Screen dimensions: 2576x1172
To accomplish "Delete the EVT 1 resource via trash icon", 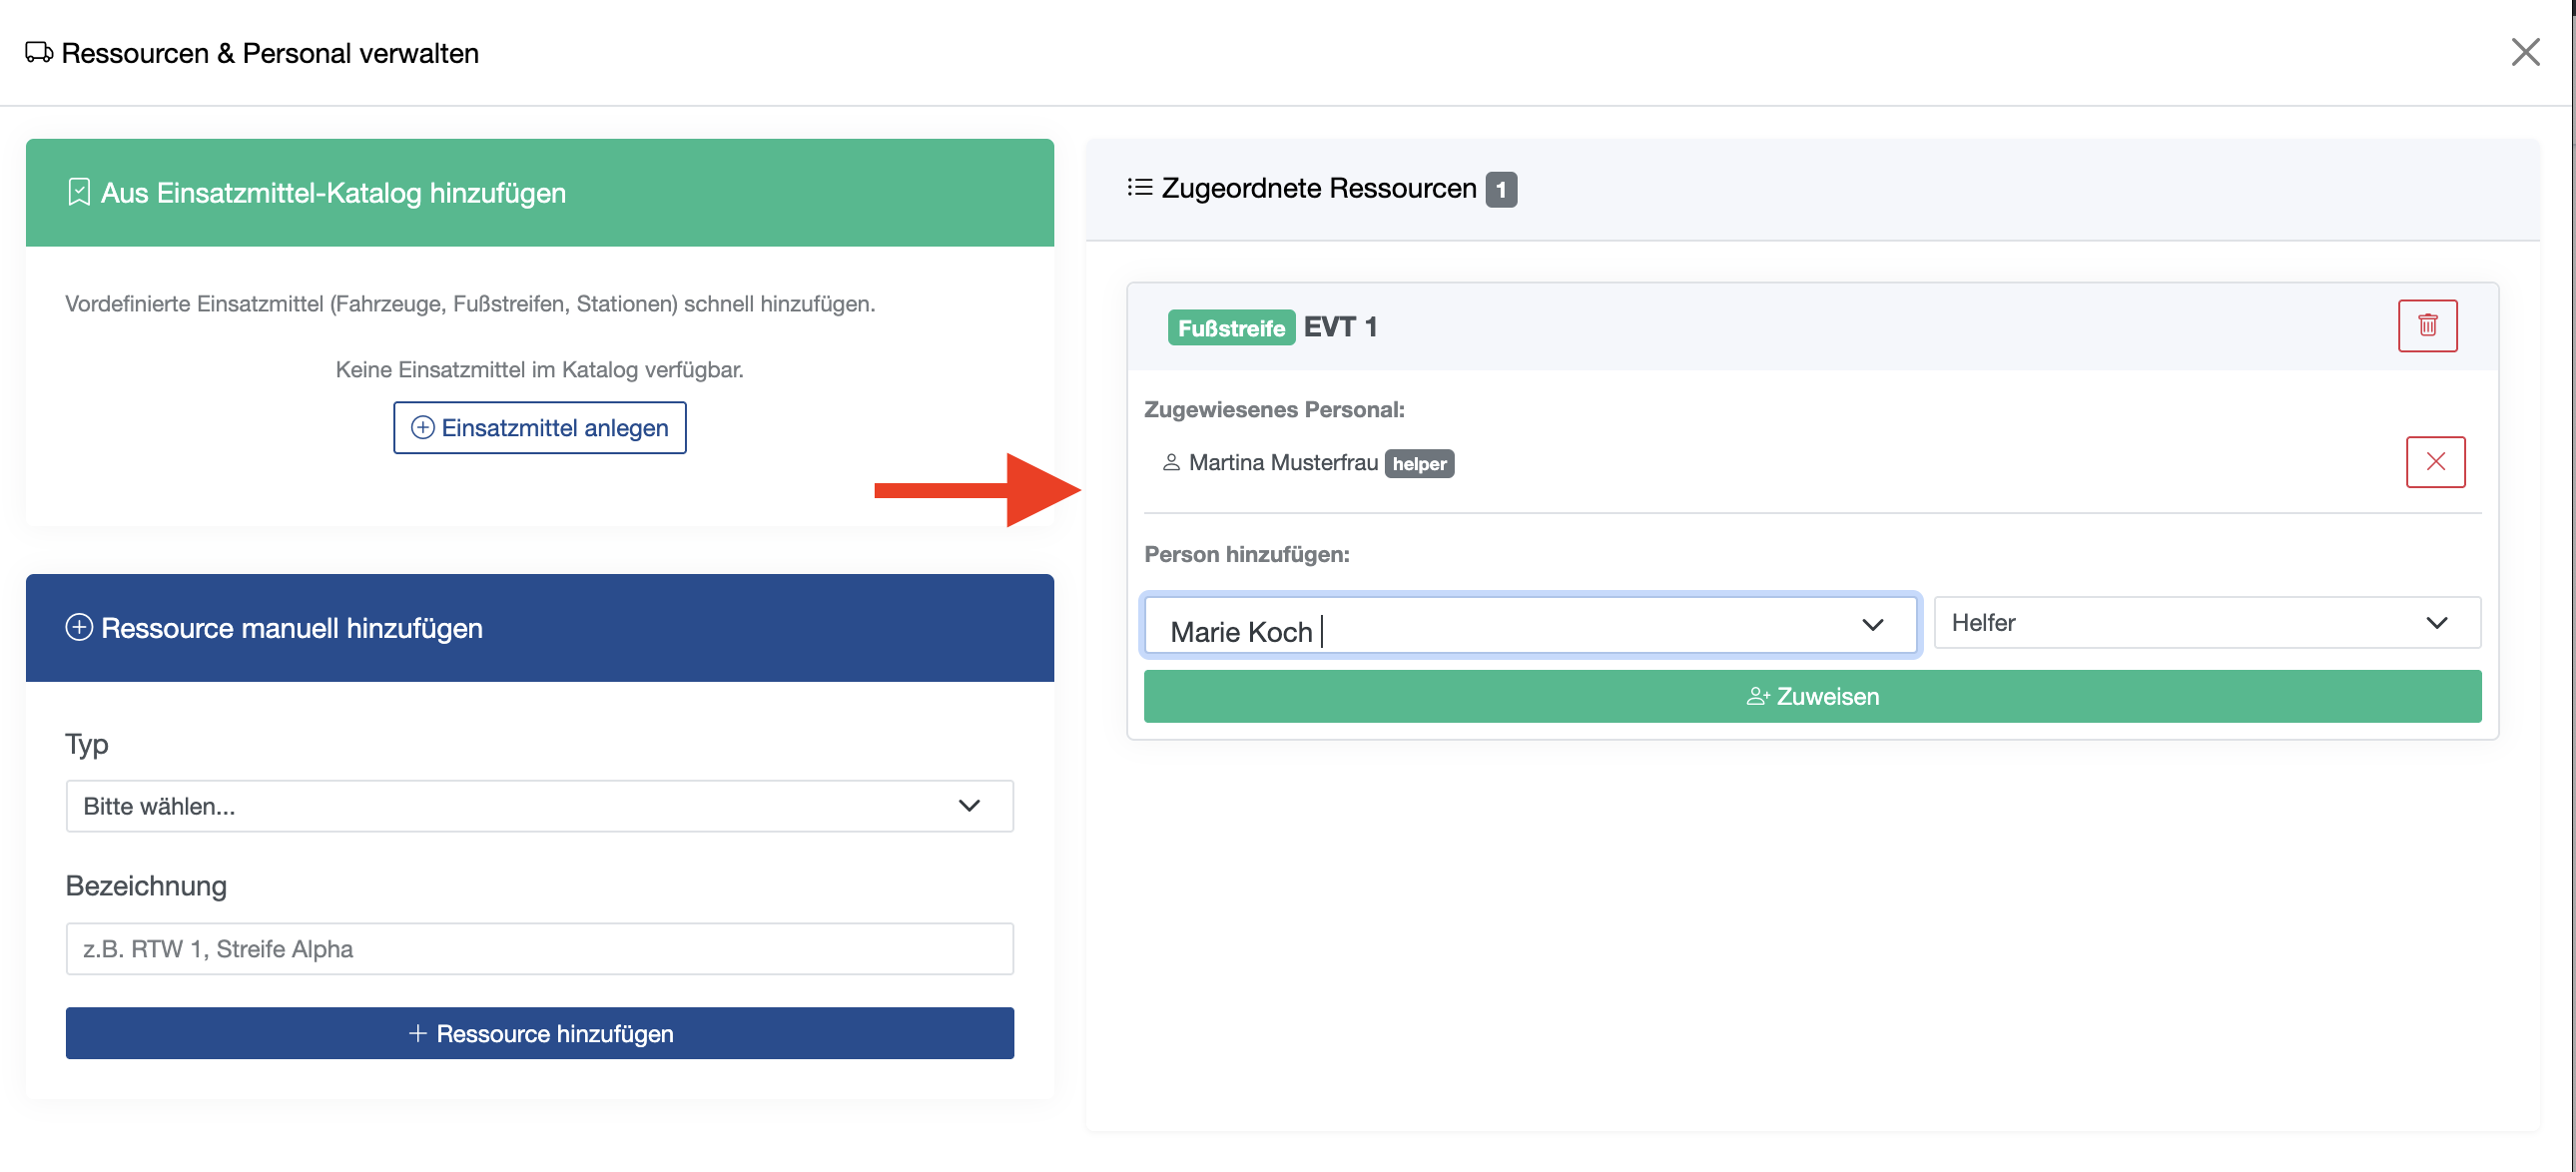I will (x=2427, y=326).
